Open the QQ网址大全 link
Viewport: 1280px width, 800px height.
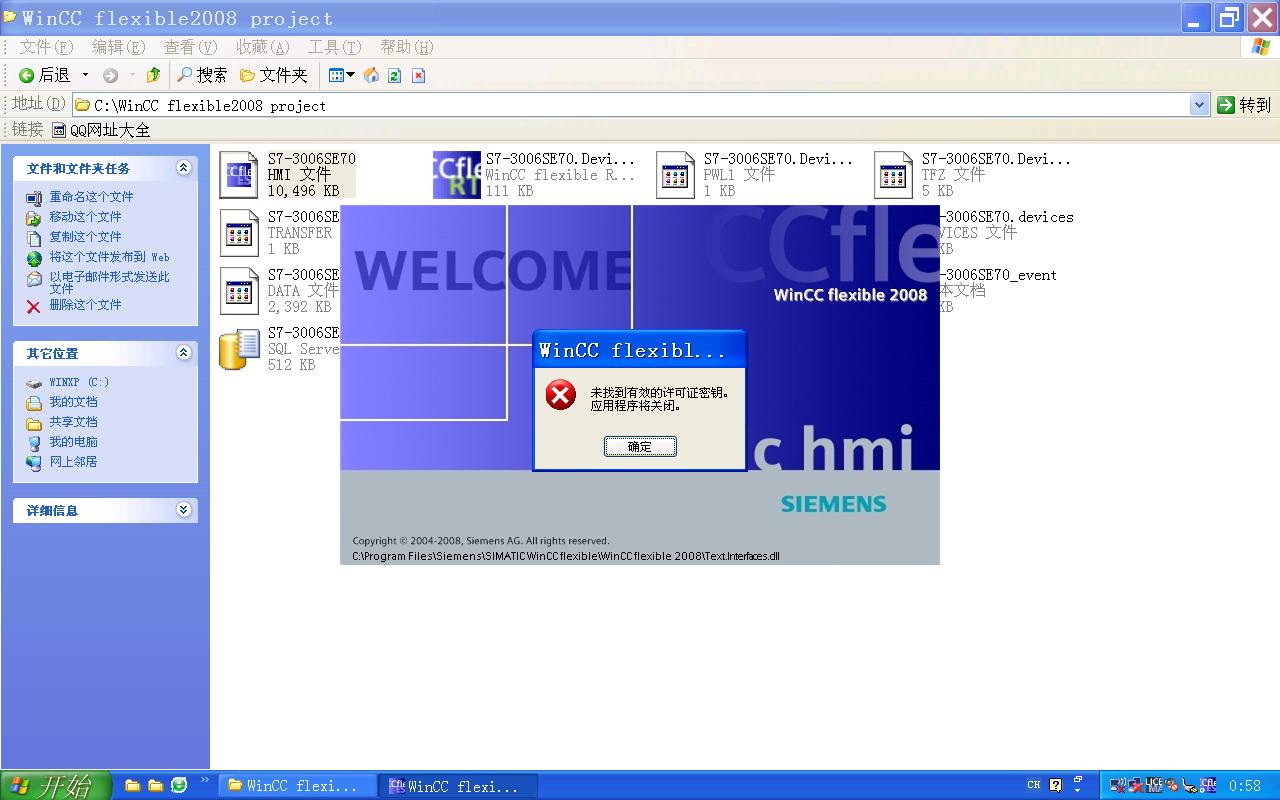pyautogui.click(x=101, y=130)
